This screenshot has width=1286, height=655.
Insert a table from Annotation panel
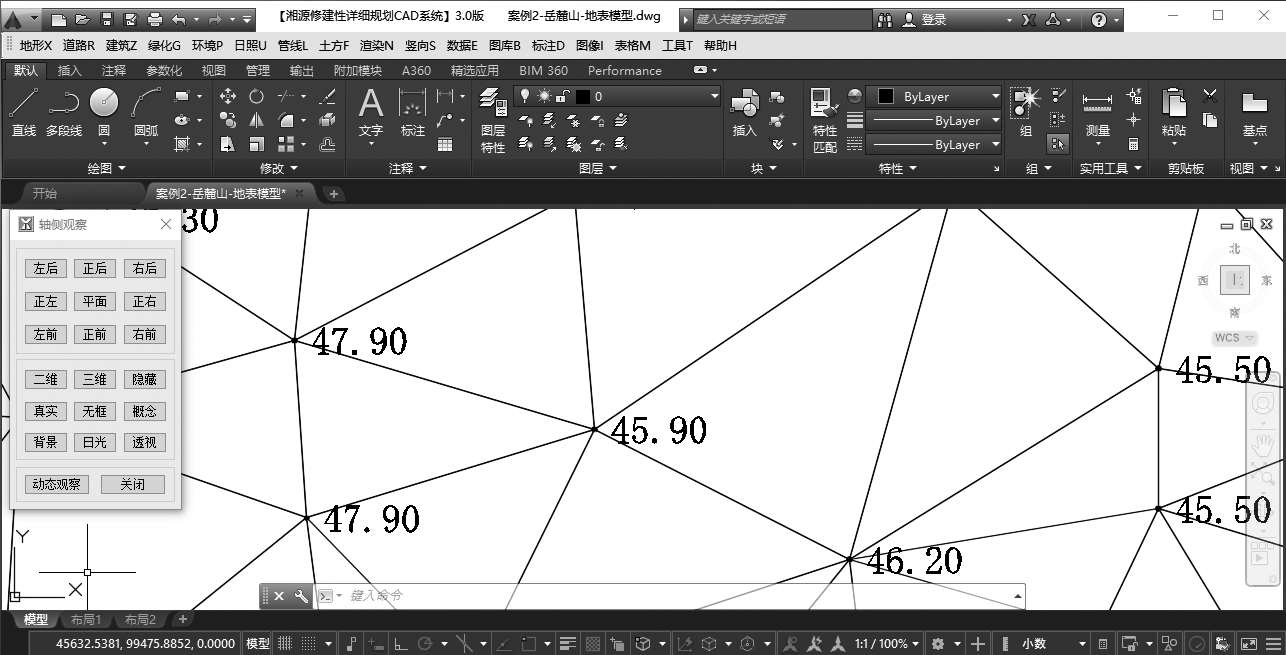[445, 144]
